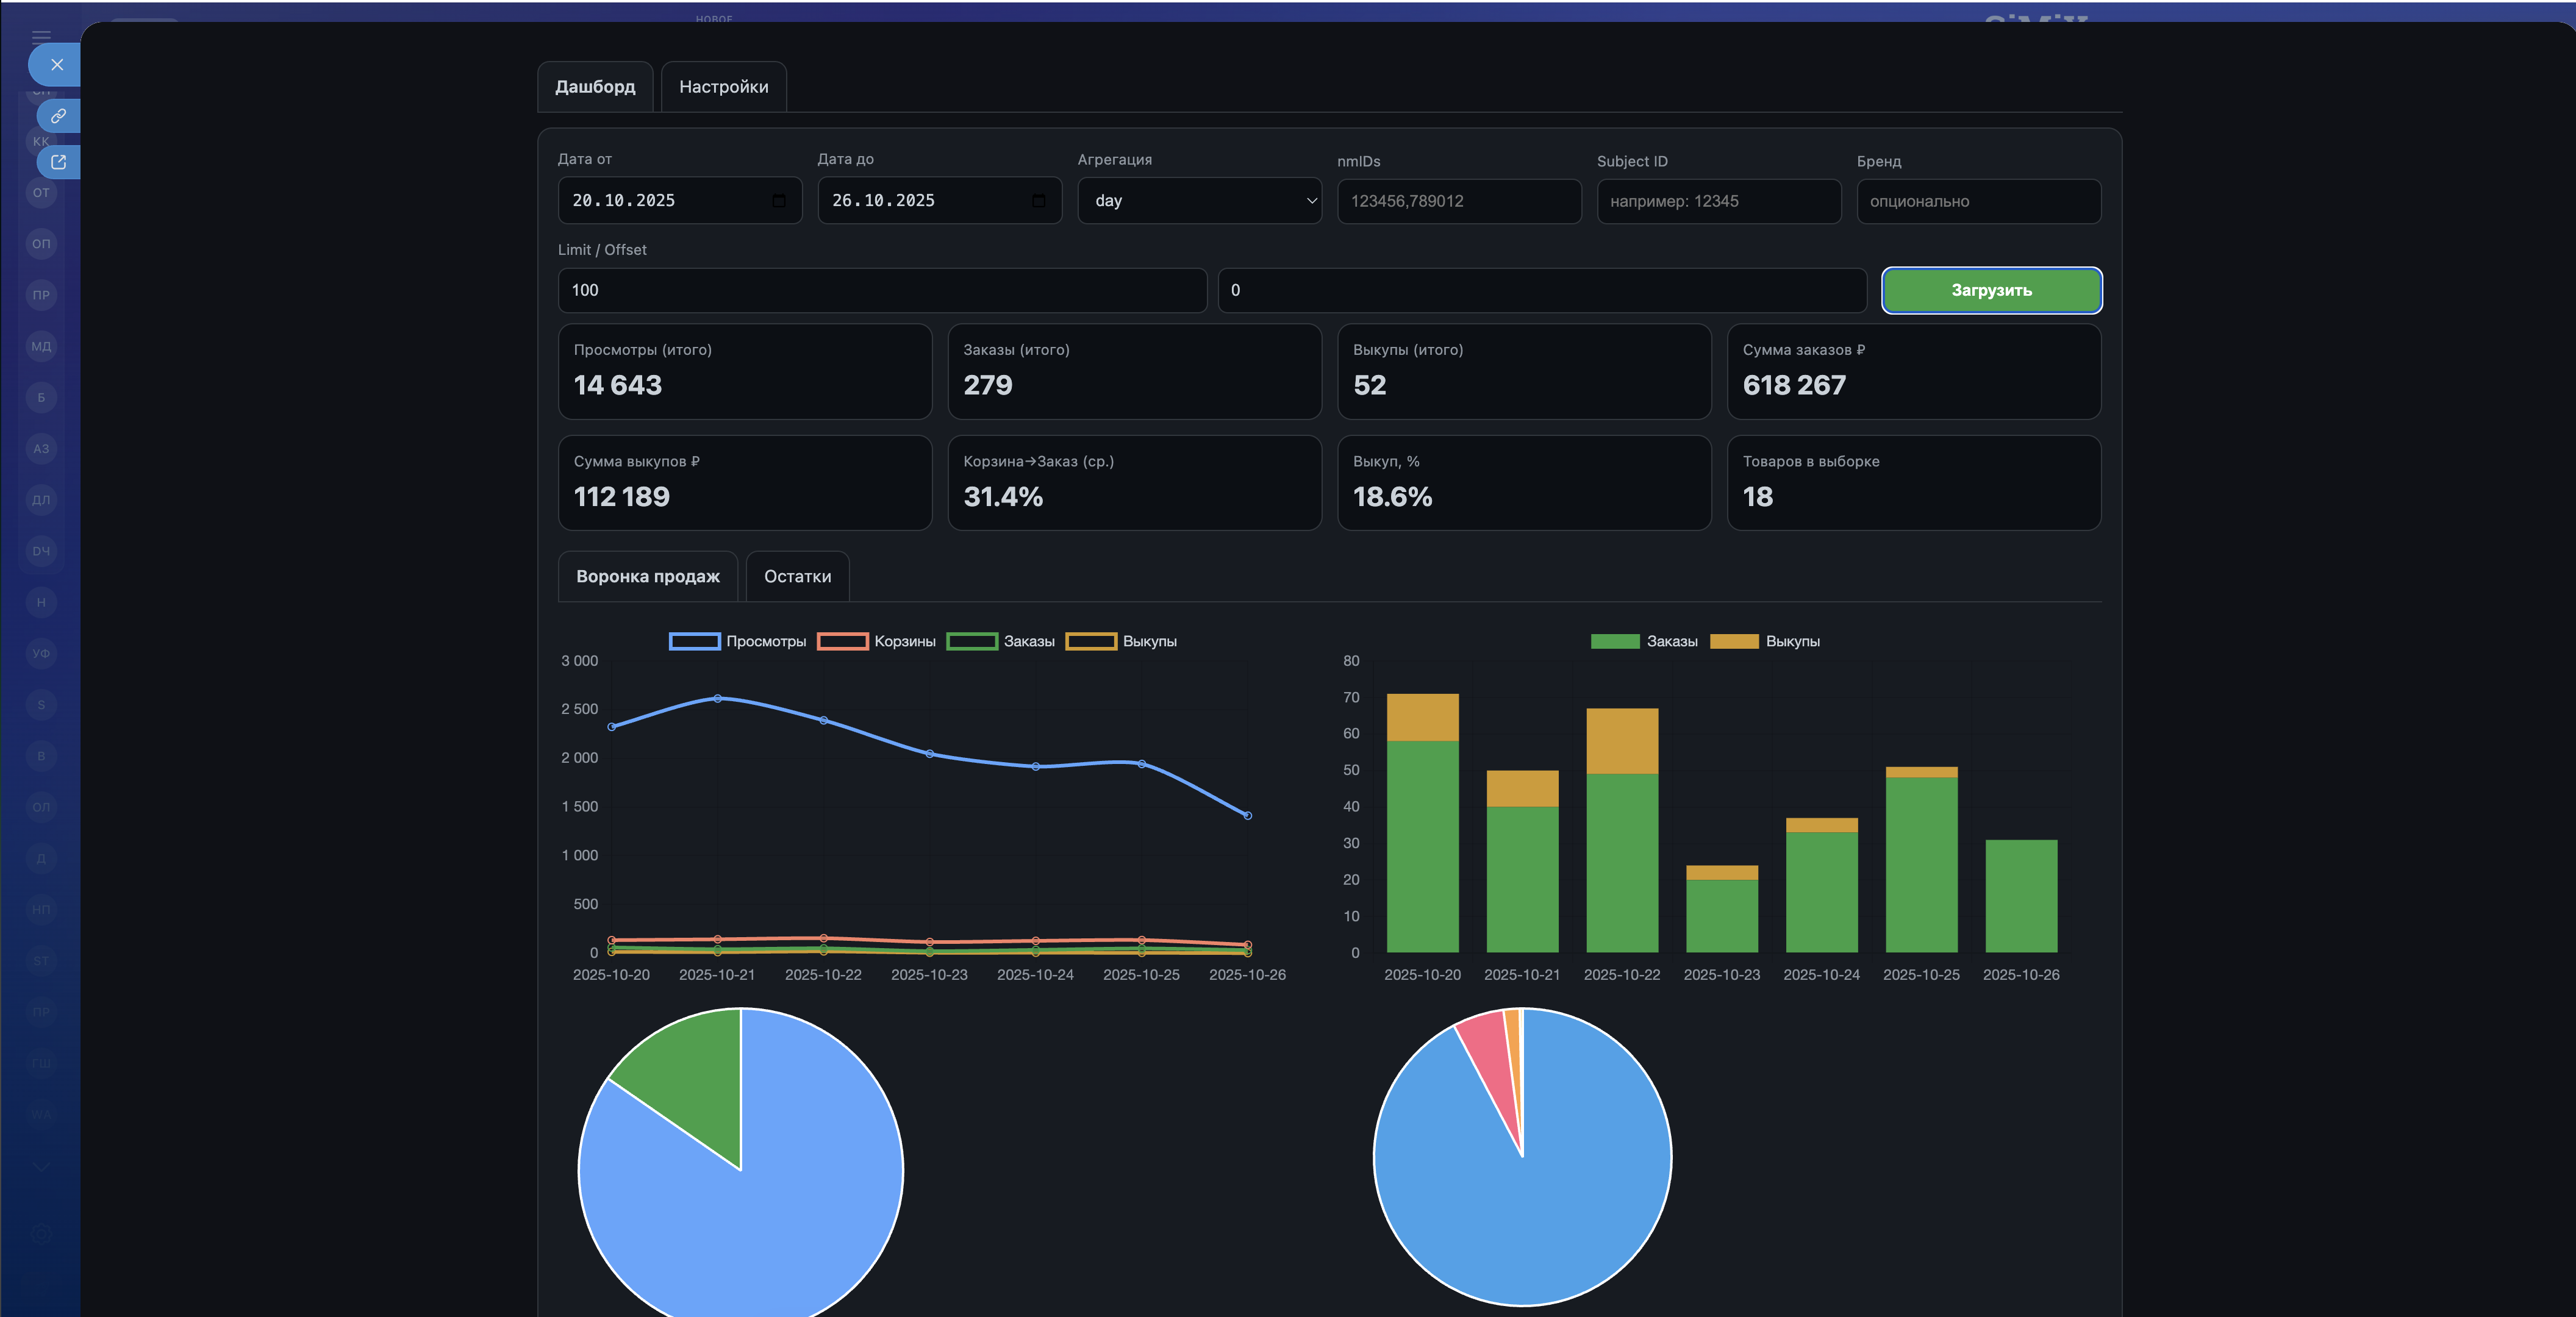
Task: Switch to the Настройки tab
Action: [x=723, y=87]
